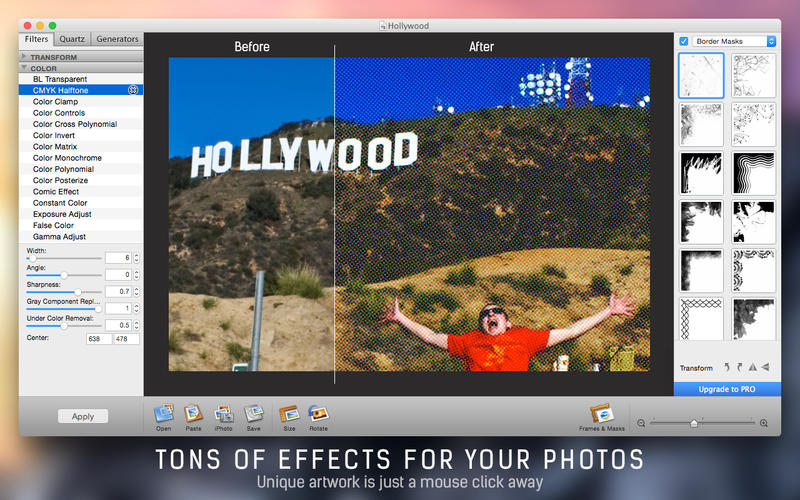Viewport: 800px width, 500px height.
Task: Select the Comic Effect filter
Action: pos(56,192)
